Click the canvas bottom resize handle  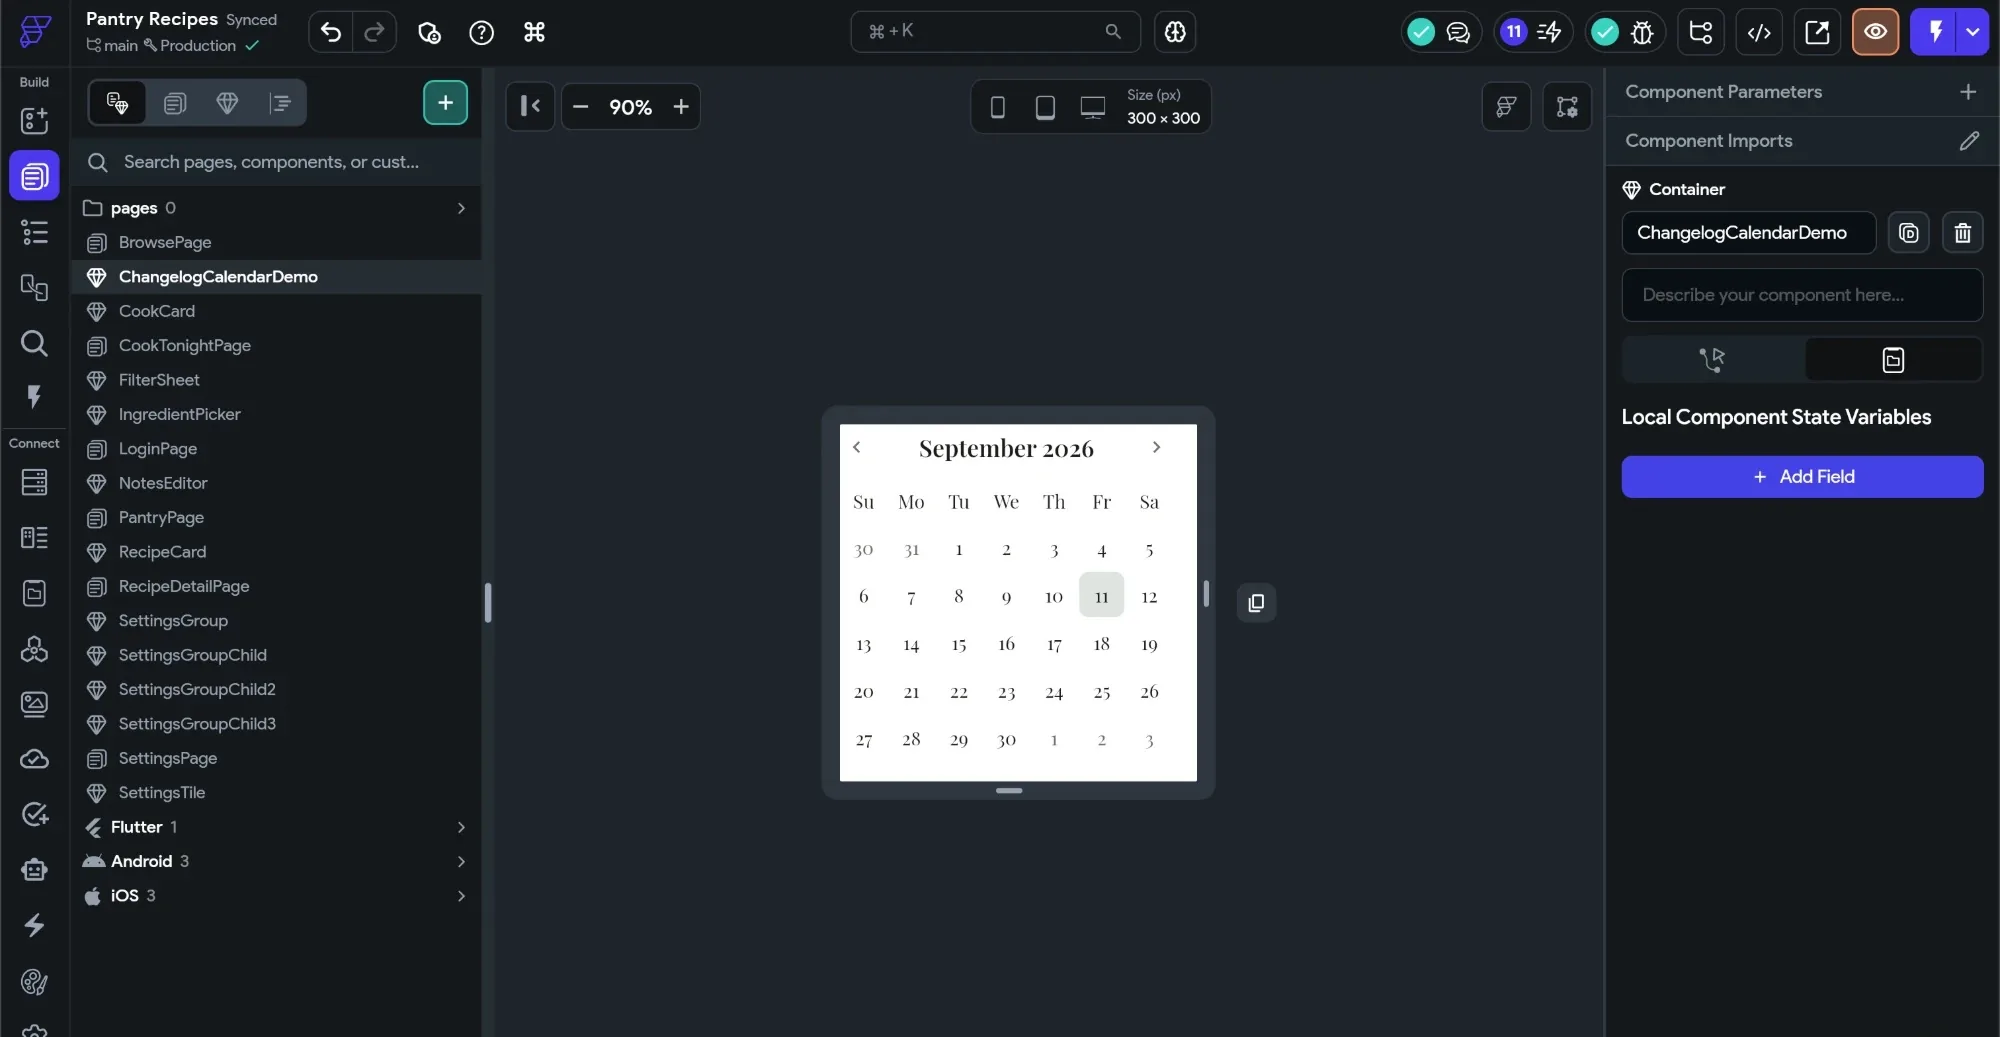[x=1009, y=791]
